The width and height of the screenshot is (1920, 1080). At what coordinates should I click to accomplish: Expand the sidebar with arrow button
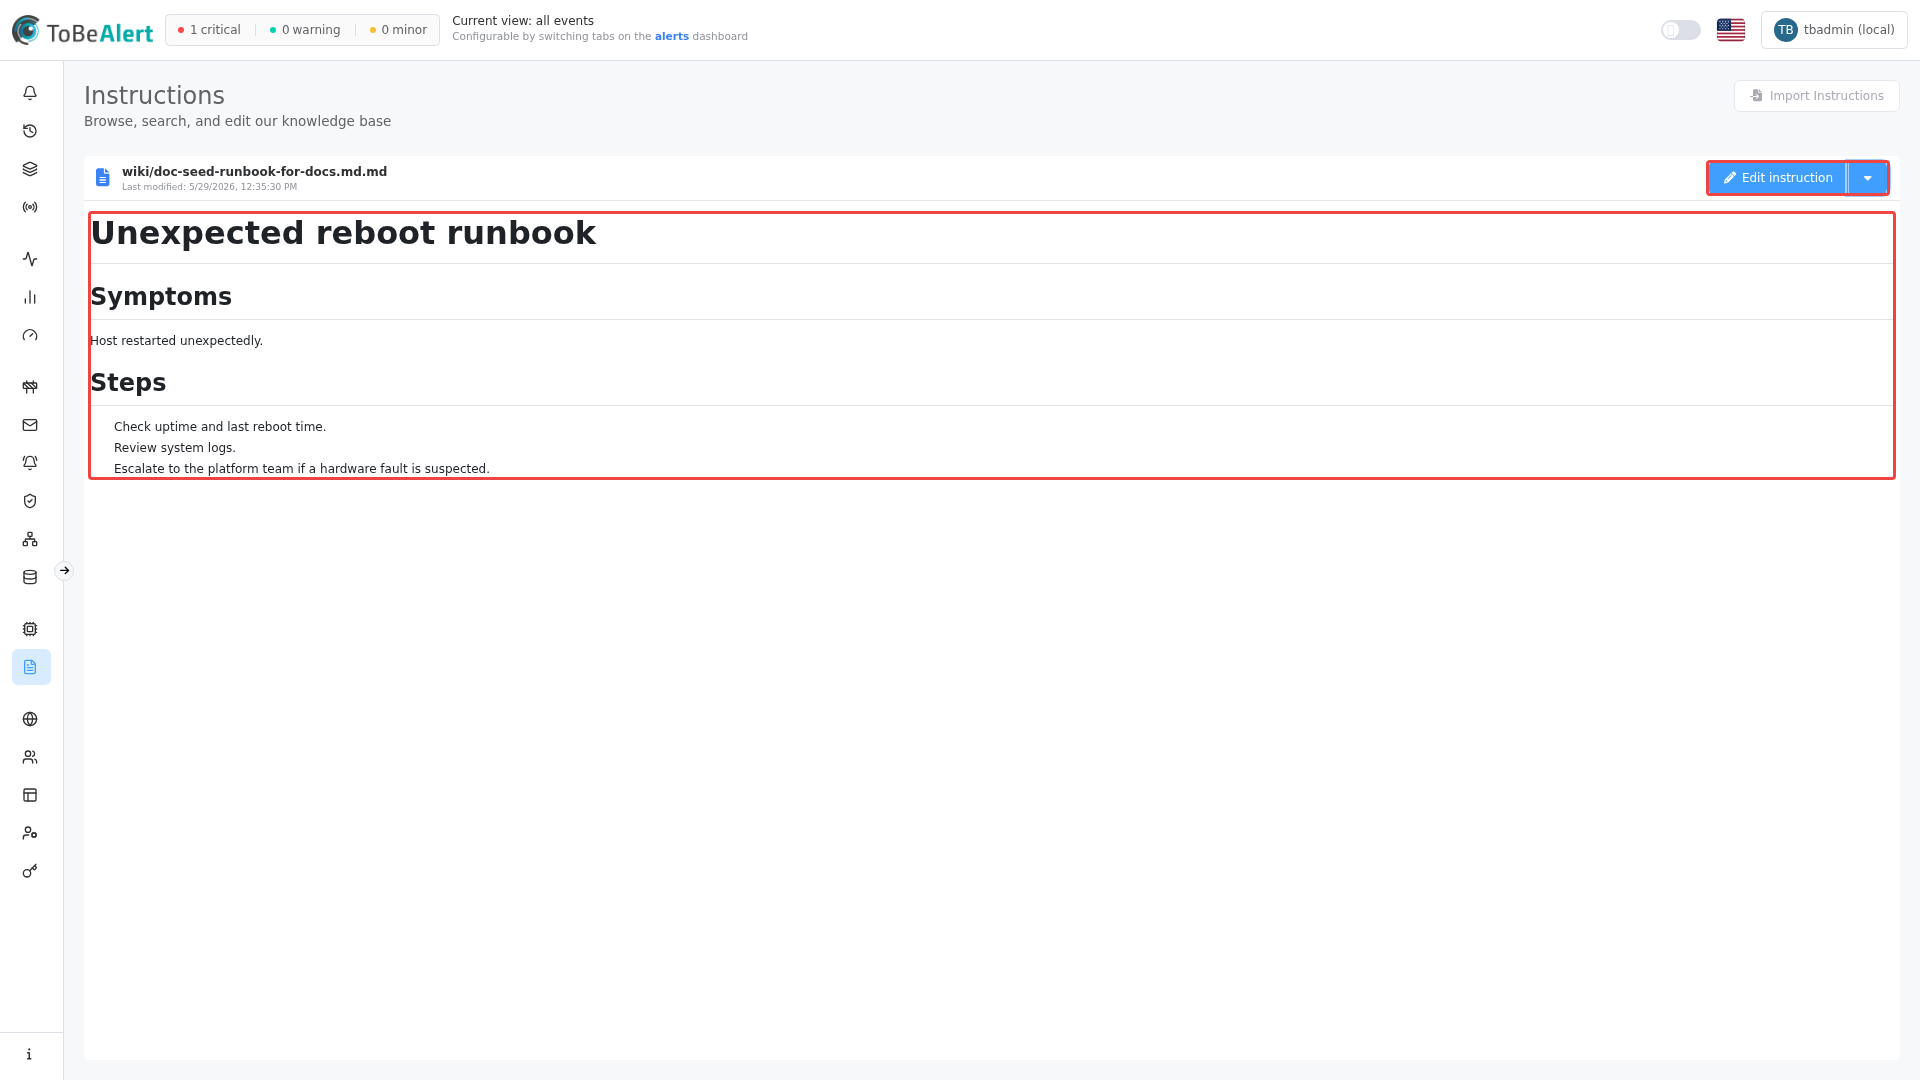point(64,571)
